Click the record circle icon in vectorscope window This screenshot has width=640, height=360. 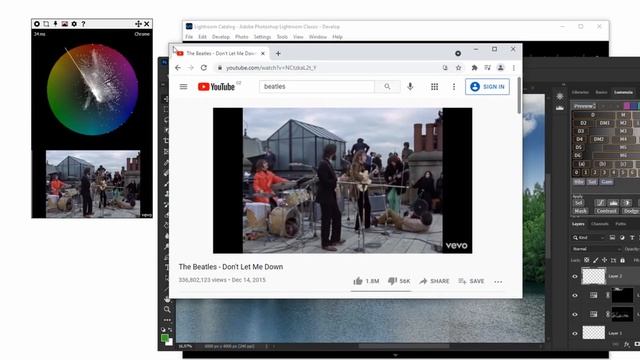click(37, 24)
